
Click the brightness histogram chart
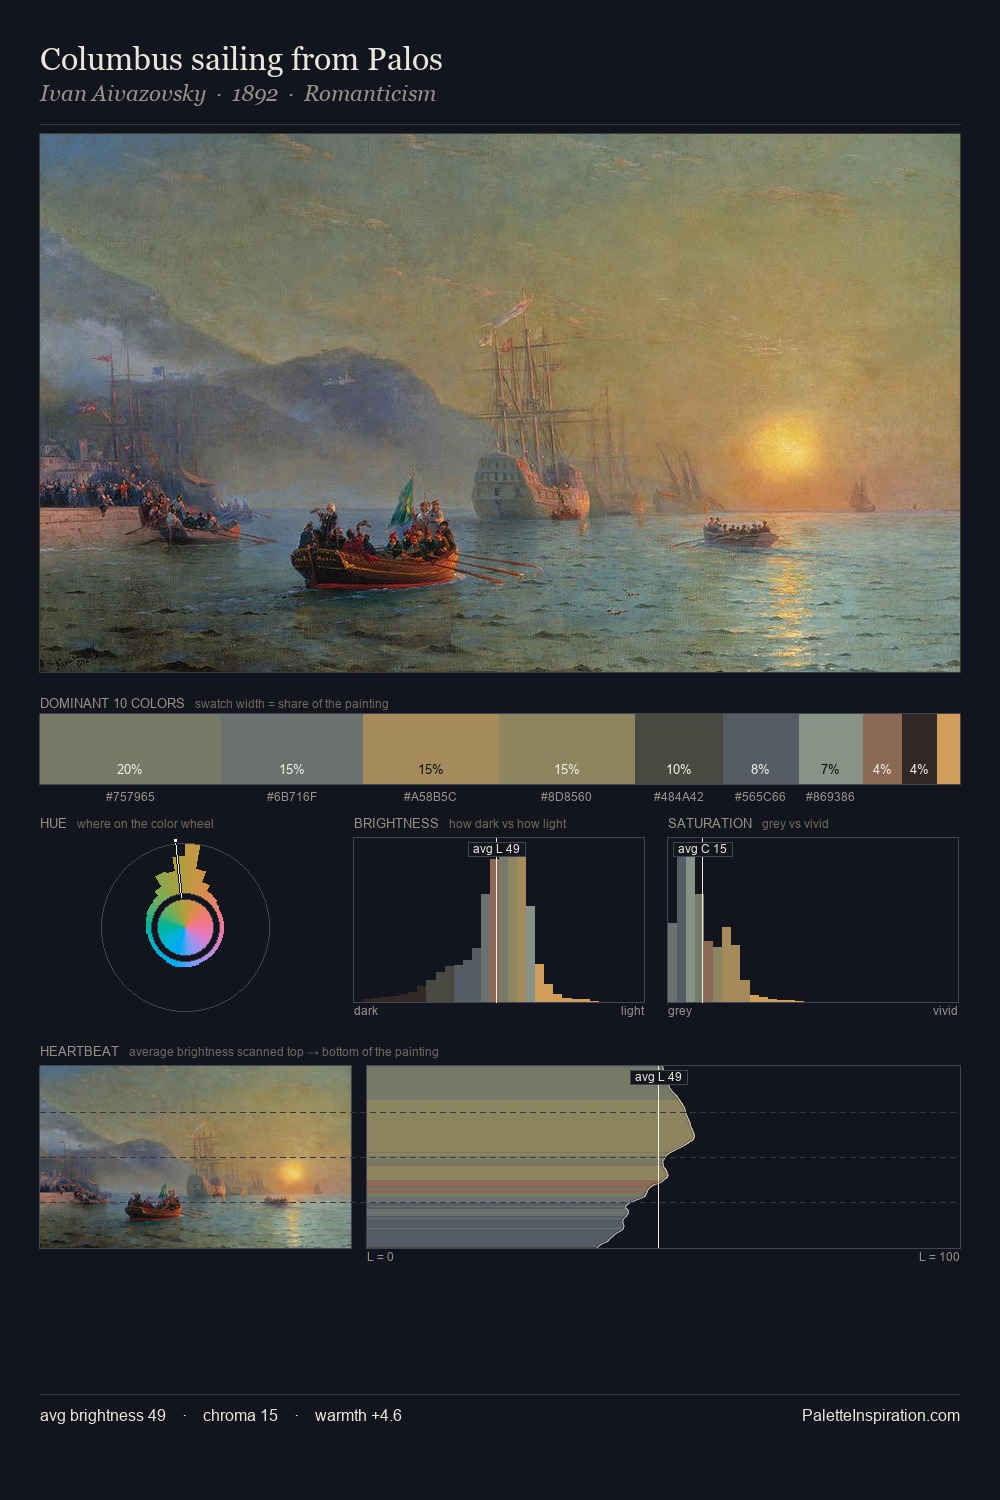tap(499, 920)
